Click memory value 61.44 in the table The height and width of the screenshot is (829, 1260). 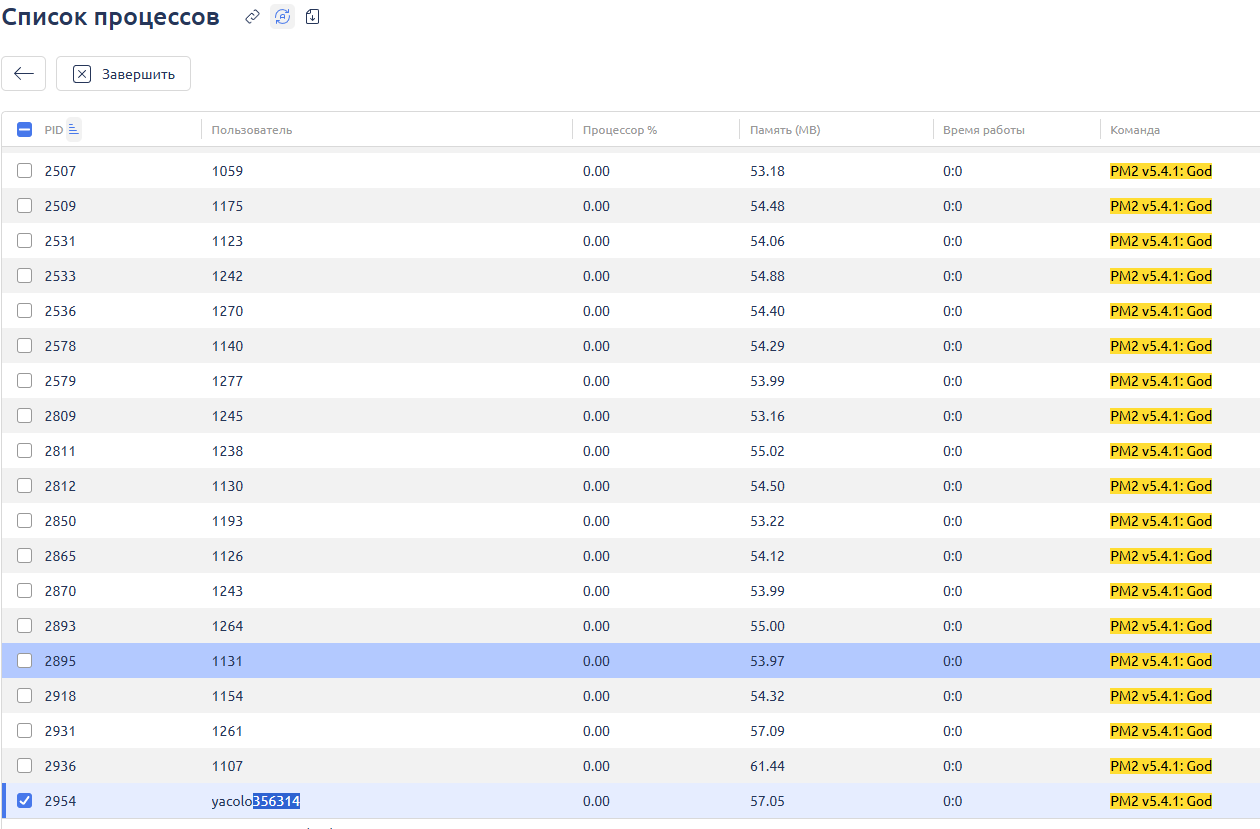pyautogui.click(x=767, y=766)
